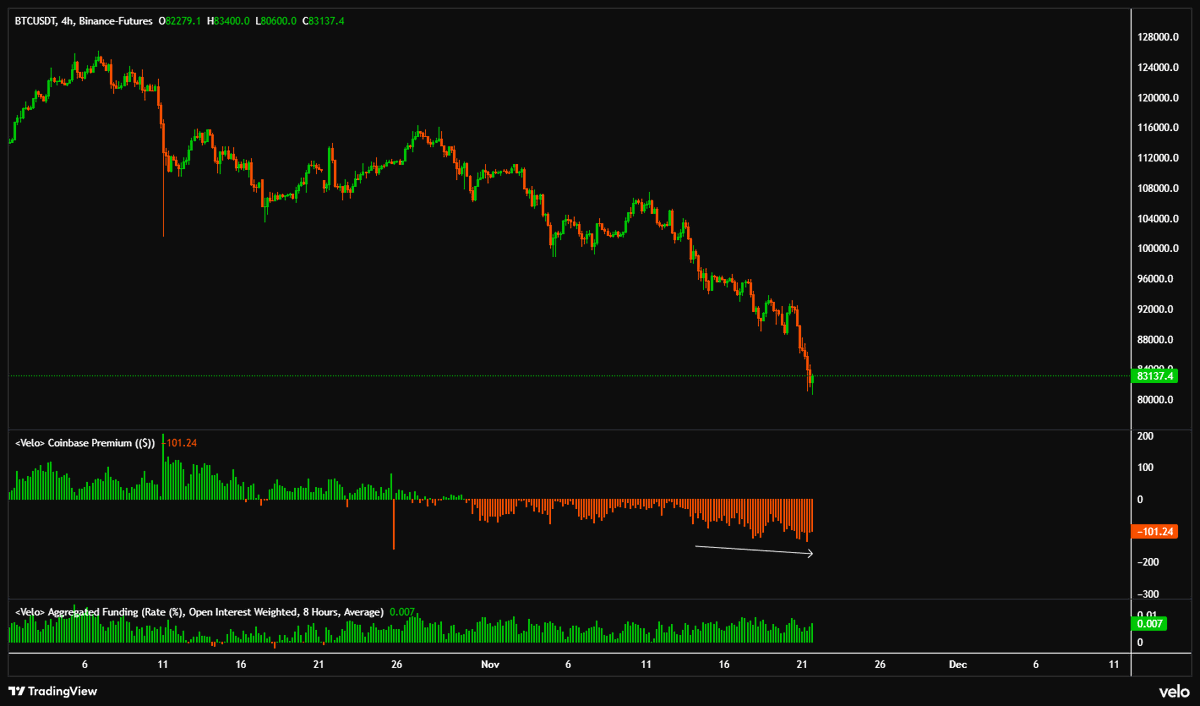Screen dimensions: 1200x706
Task: Click Nov label on the time axis
Action: [x=490, y=663]
